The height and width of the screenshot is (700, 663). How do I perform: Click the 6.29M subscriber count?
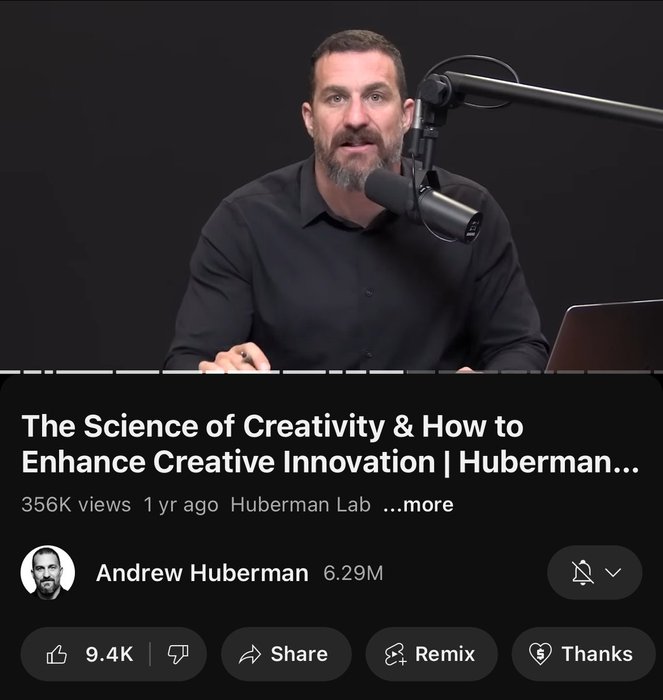(353, 573)
